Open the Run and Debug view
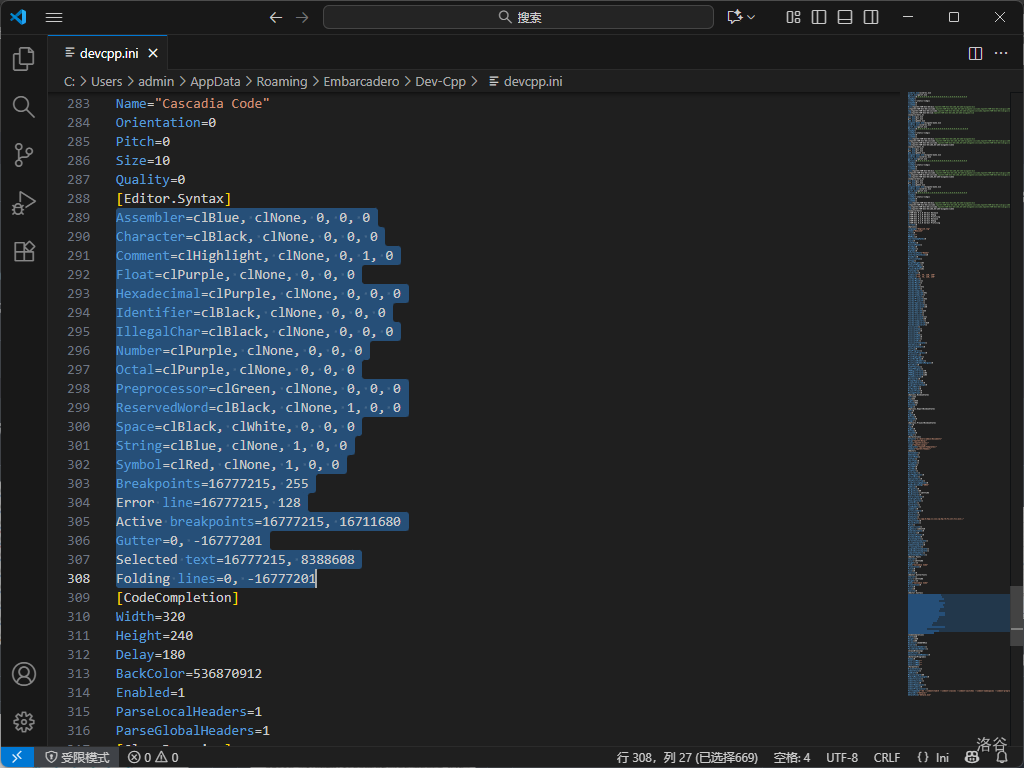The width and height of the screenshot is (1024, 768). [24, 203]
